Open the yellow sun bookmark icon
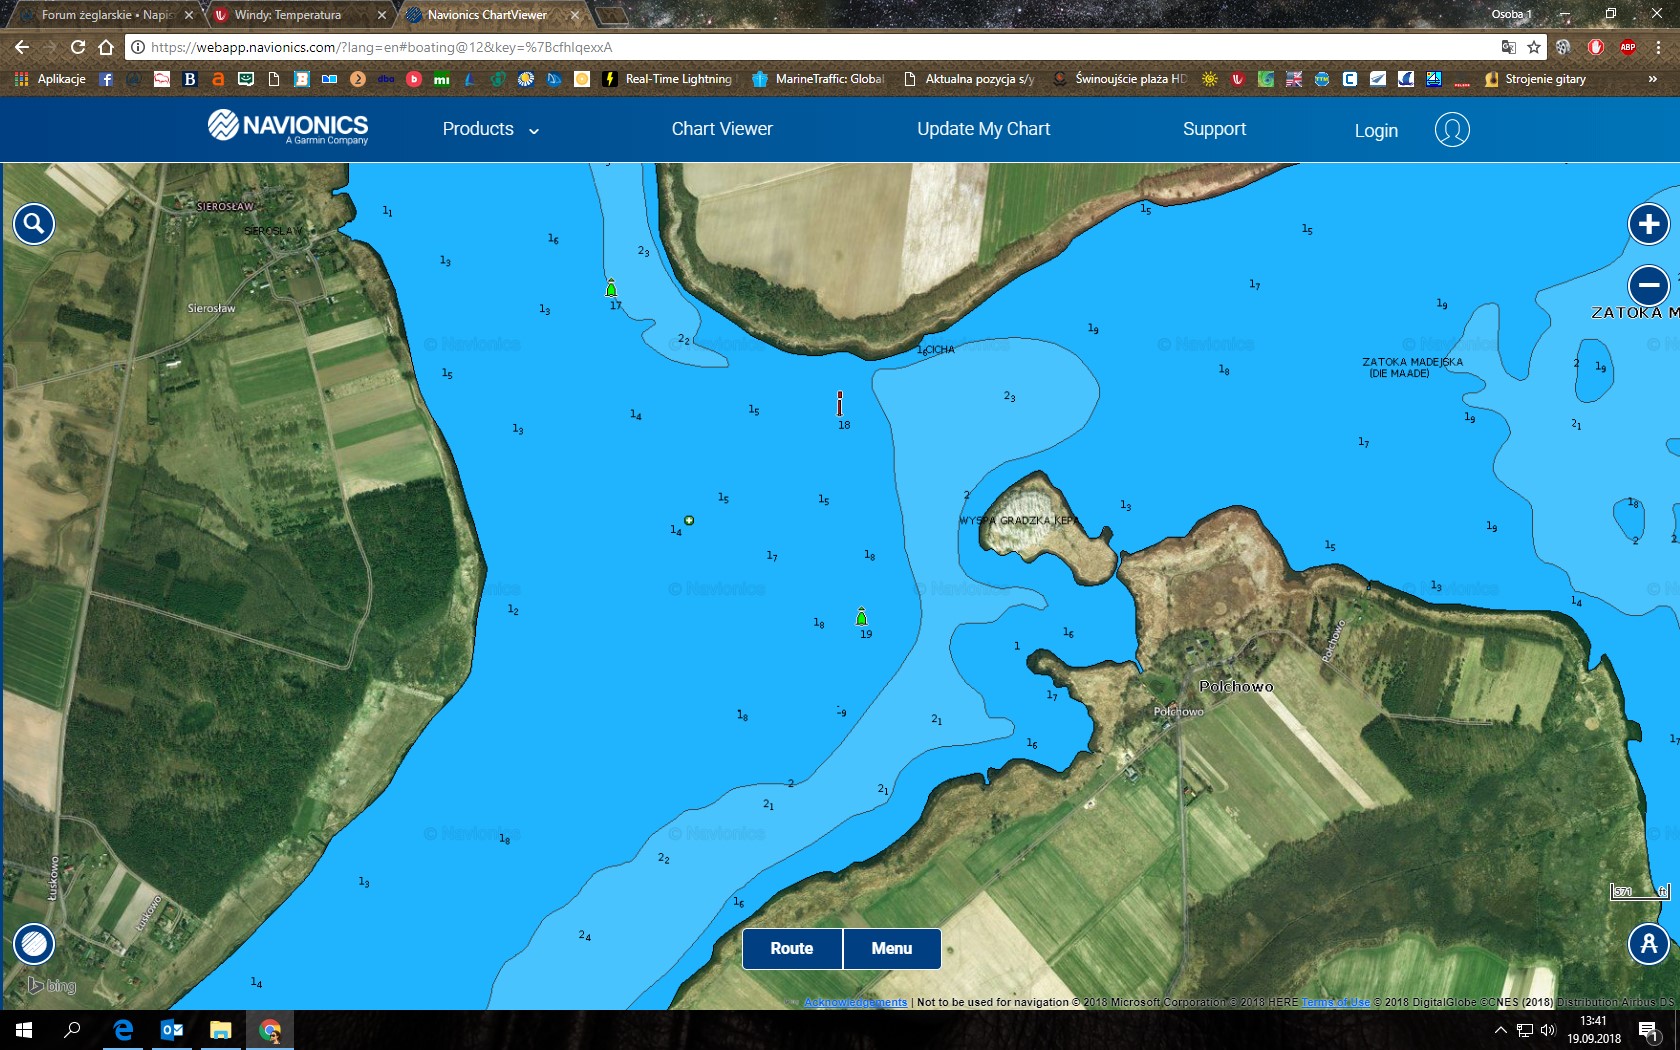Viewport: 1680px width, 1050px height. click(x=1210, y=79)
